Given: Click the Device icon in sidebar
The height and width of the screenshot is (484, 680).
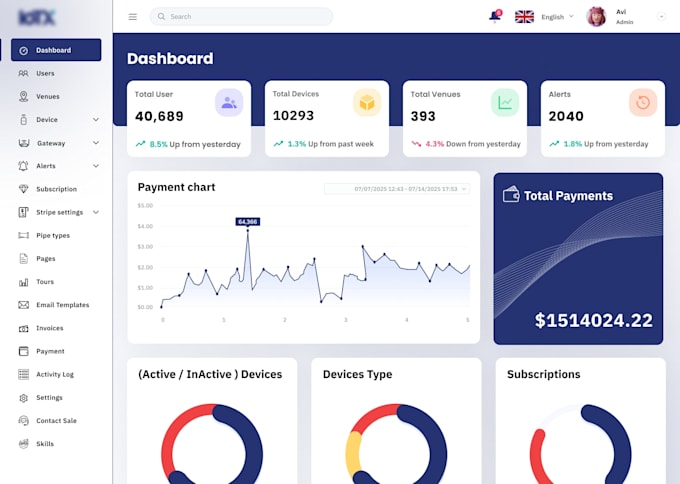Looking at the screenshot, I should click(23, 120).
